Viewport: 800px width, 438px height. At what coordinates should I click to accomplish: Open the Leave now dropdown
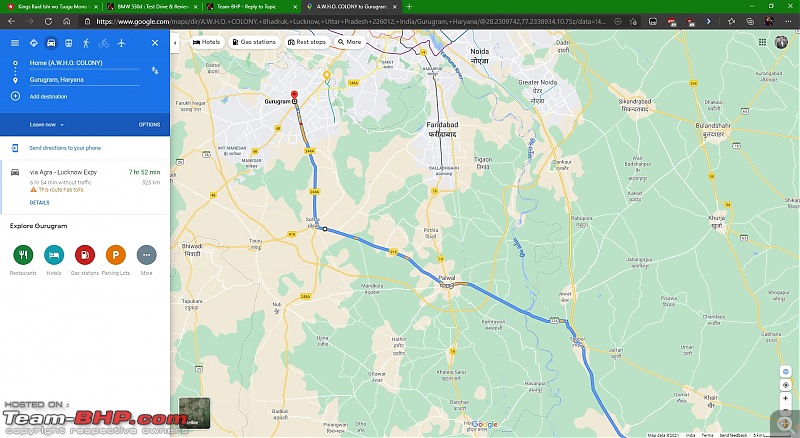(x=46, y=125)
